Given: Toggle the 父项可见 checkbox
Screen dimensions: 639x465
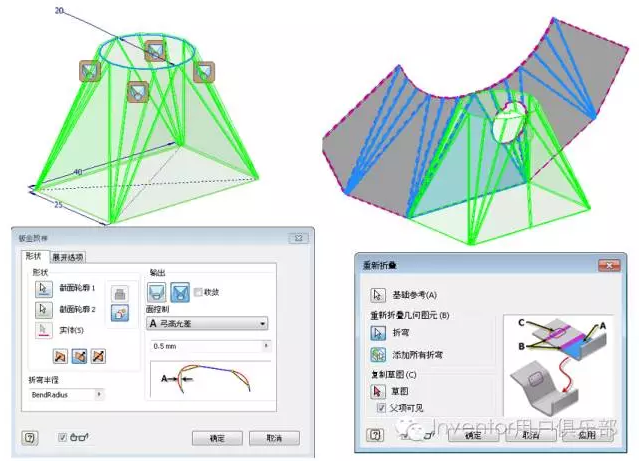Looking at the screenshot, I should [x=381, y=409].
